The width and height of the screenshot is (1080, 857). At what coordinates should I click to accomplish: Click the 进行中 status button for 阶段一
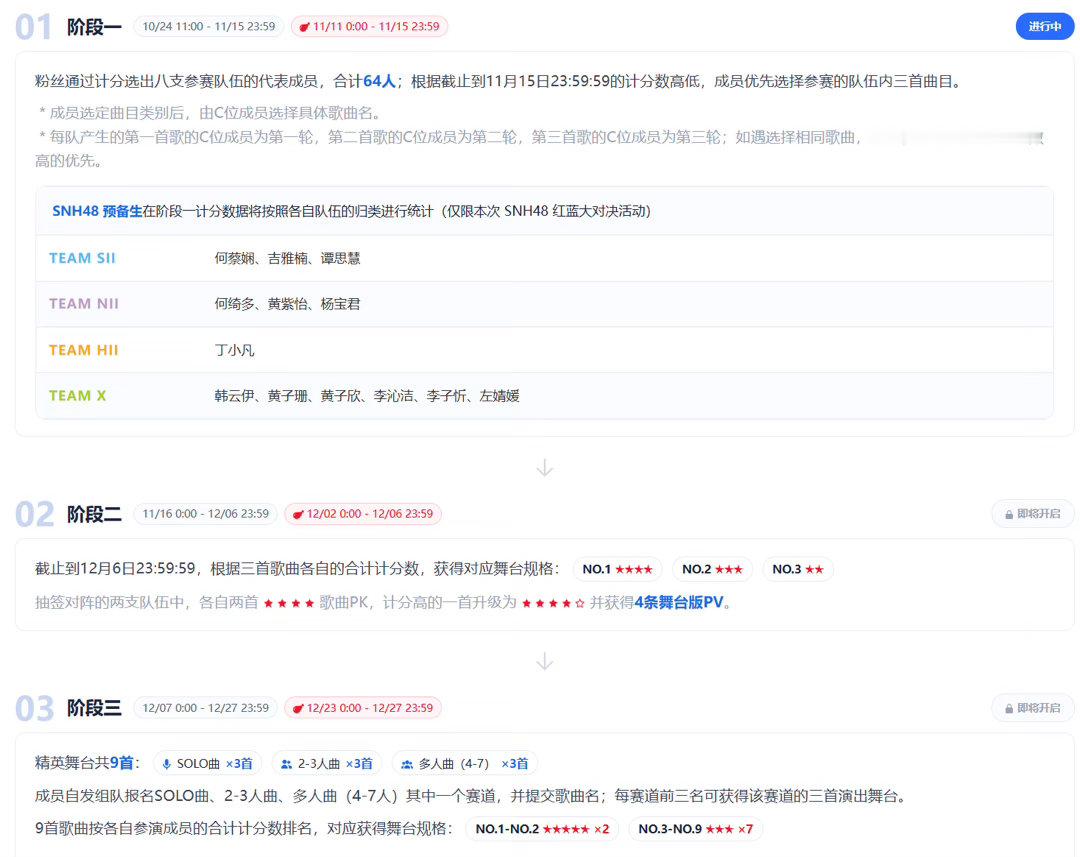(x=1044, y=27)
